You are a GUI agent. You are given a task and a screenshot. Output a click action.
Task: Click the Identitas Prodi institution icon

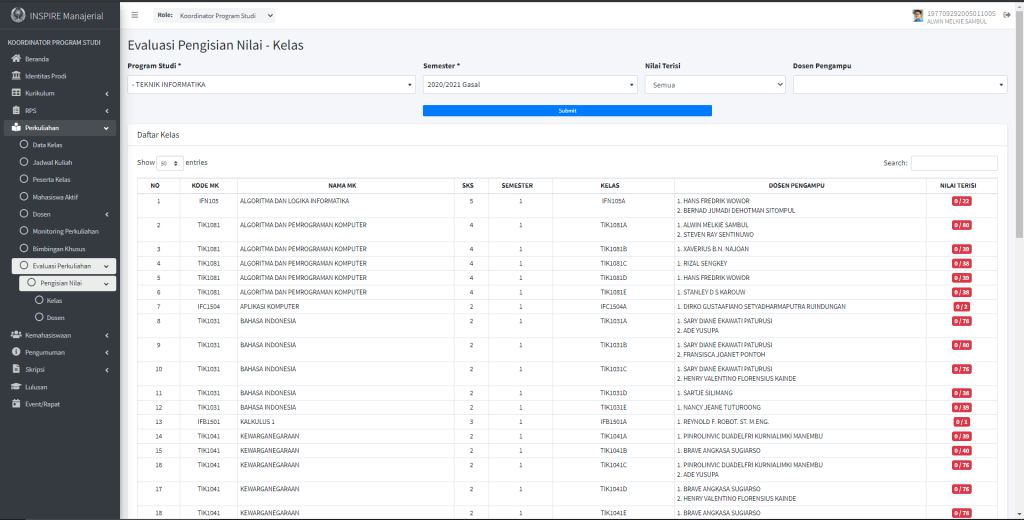coord(16,76)
